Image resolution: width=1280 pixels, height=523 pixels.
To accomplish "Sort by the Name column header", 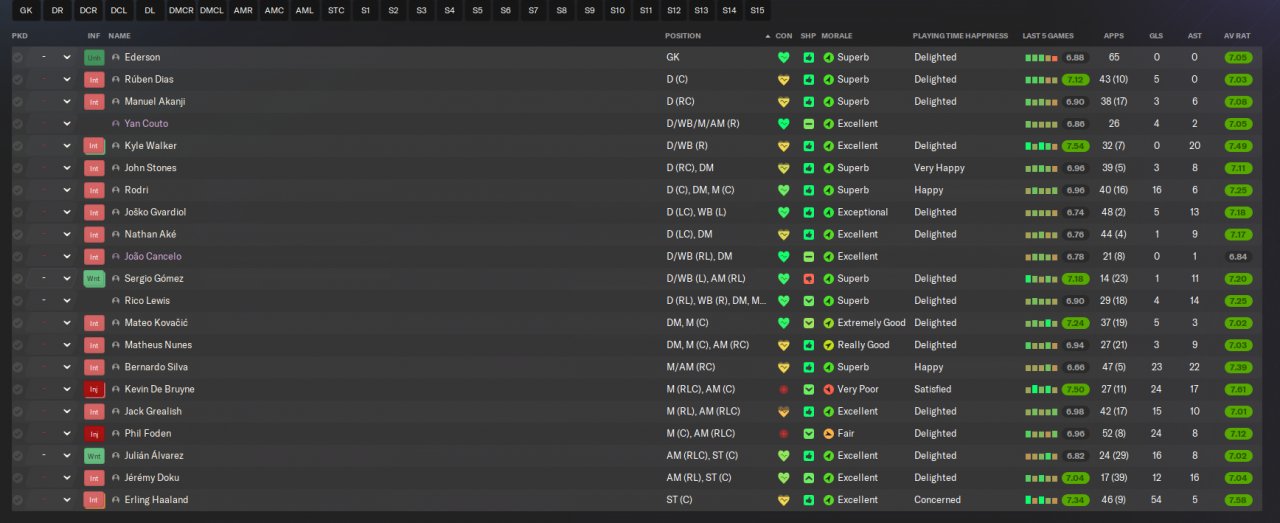I will pyautogui.click(x=119, y=36).
